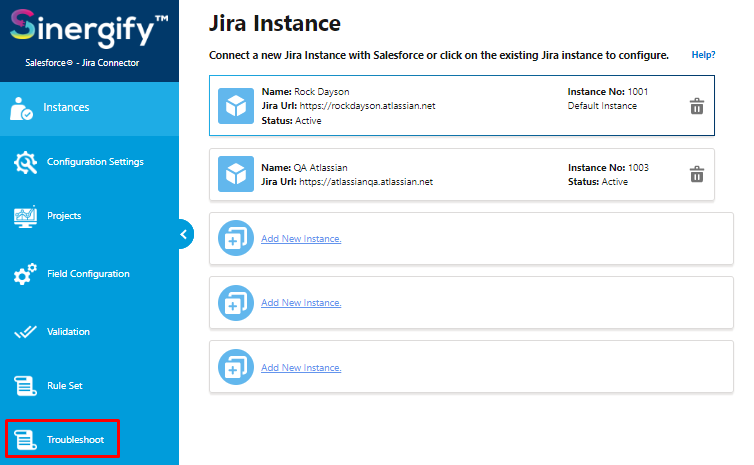Click the Configuration Settings gear-wrench icon

(x=25, y=163)
